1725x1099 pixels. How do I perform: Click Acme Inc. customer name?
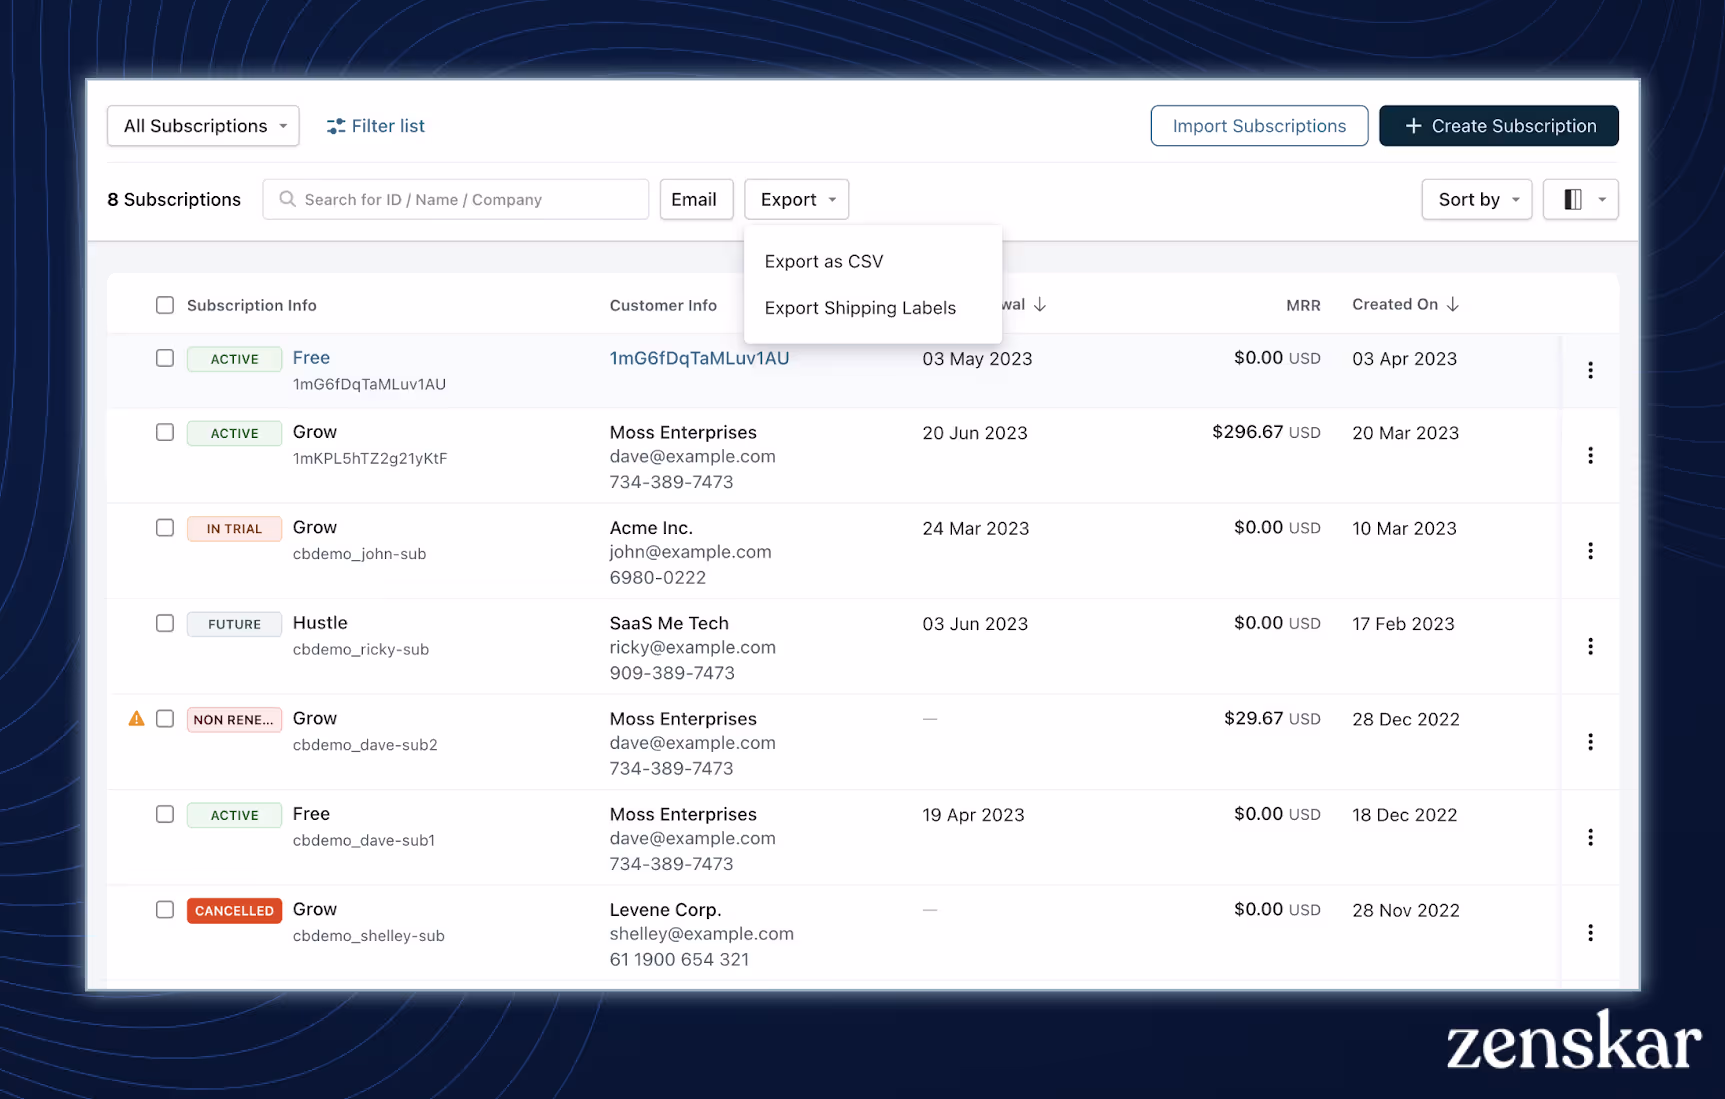coord(651,528)
